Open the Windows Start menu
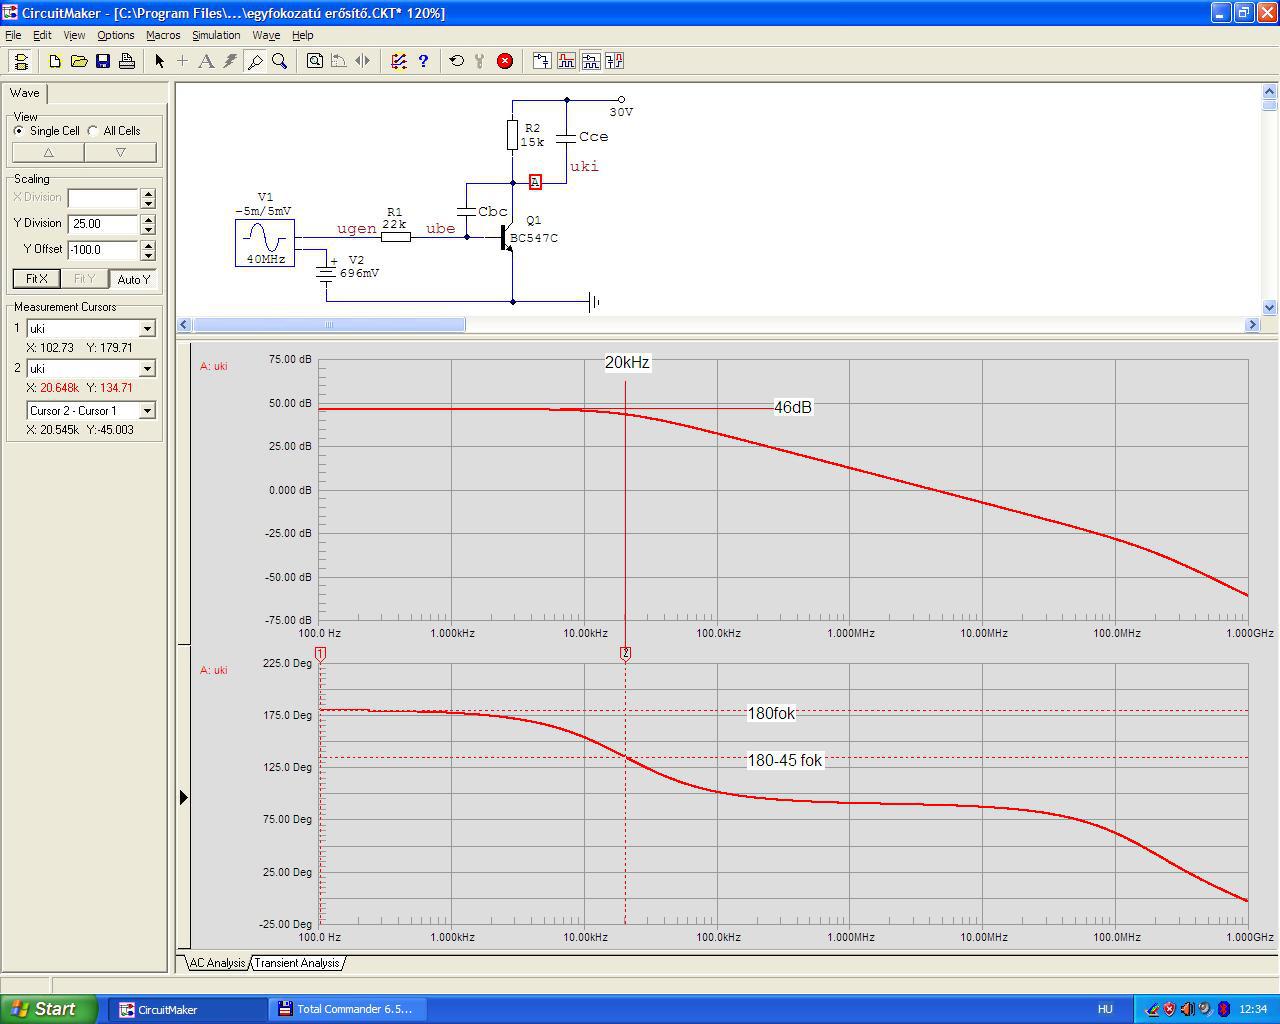 pos(48,1009)
